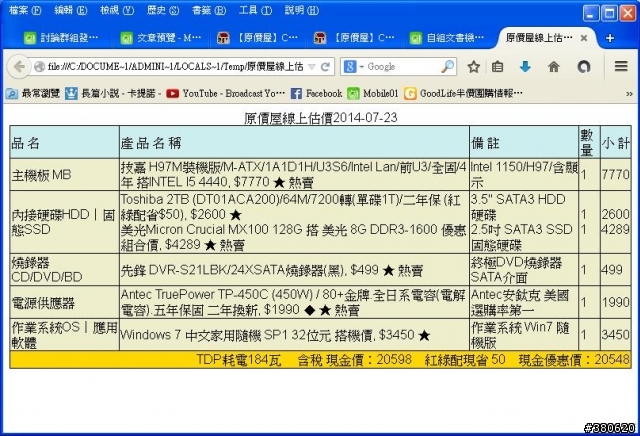Screen dimensions: 640x436
Task: Open the GoodLife半價團購情報 bookmark
Action: (464, 93)
